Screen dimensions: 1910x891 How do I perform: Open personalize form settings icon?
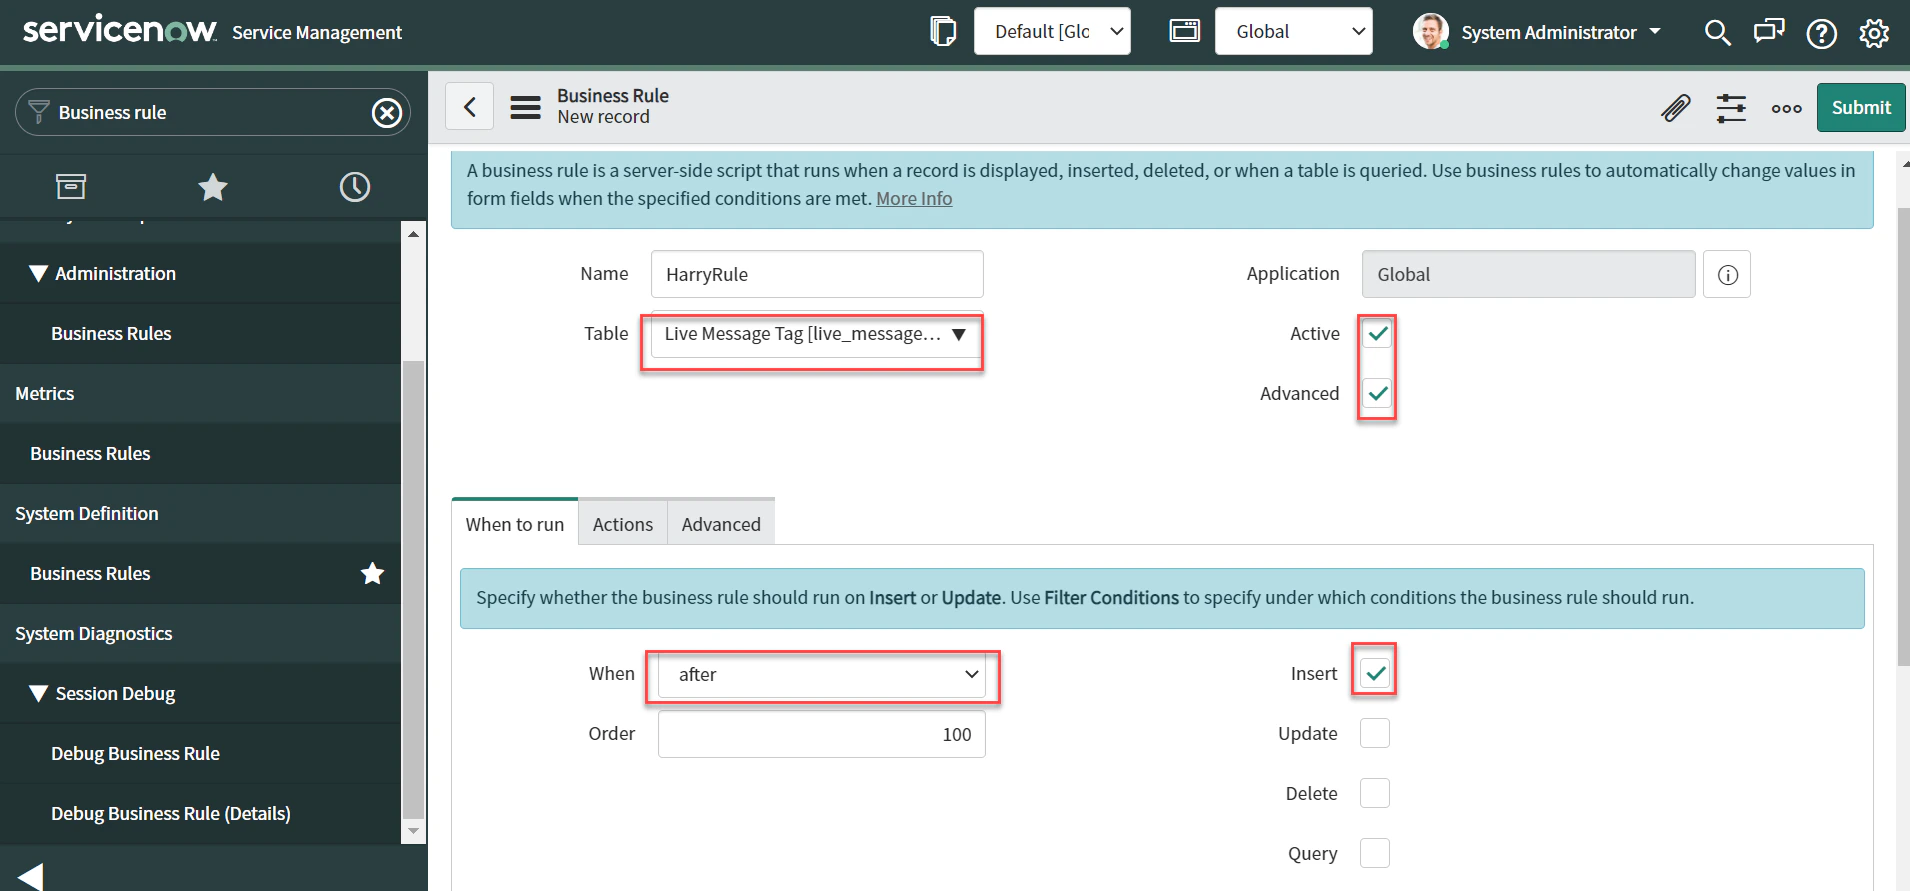[1731, 107]
